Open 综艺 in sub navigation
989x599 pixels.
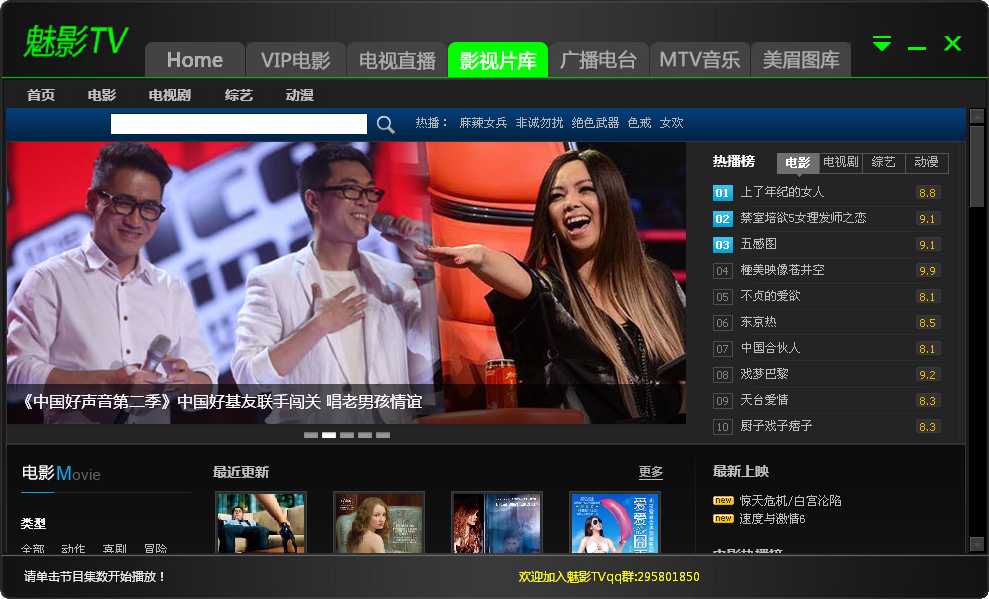pyautogui.click(x=238, y=95)
